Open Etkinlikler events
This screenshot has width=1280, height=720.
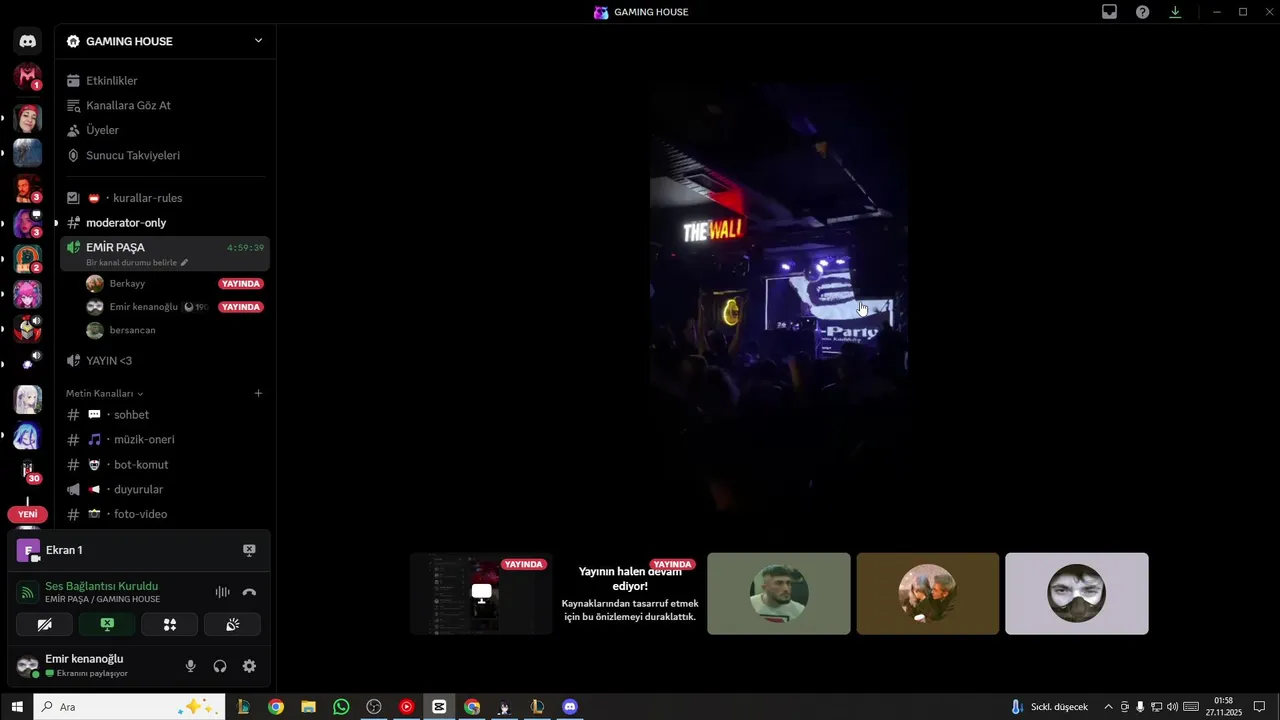(x=165, y=80)
